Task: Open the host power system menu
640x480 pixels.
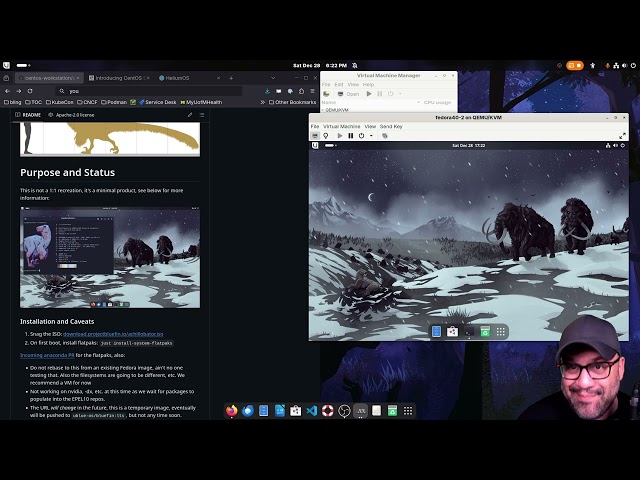Action: pos(633,65)
